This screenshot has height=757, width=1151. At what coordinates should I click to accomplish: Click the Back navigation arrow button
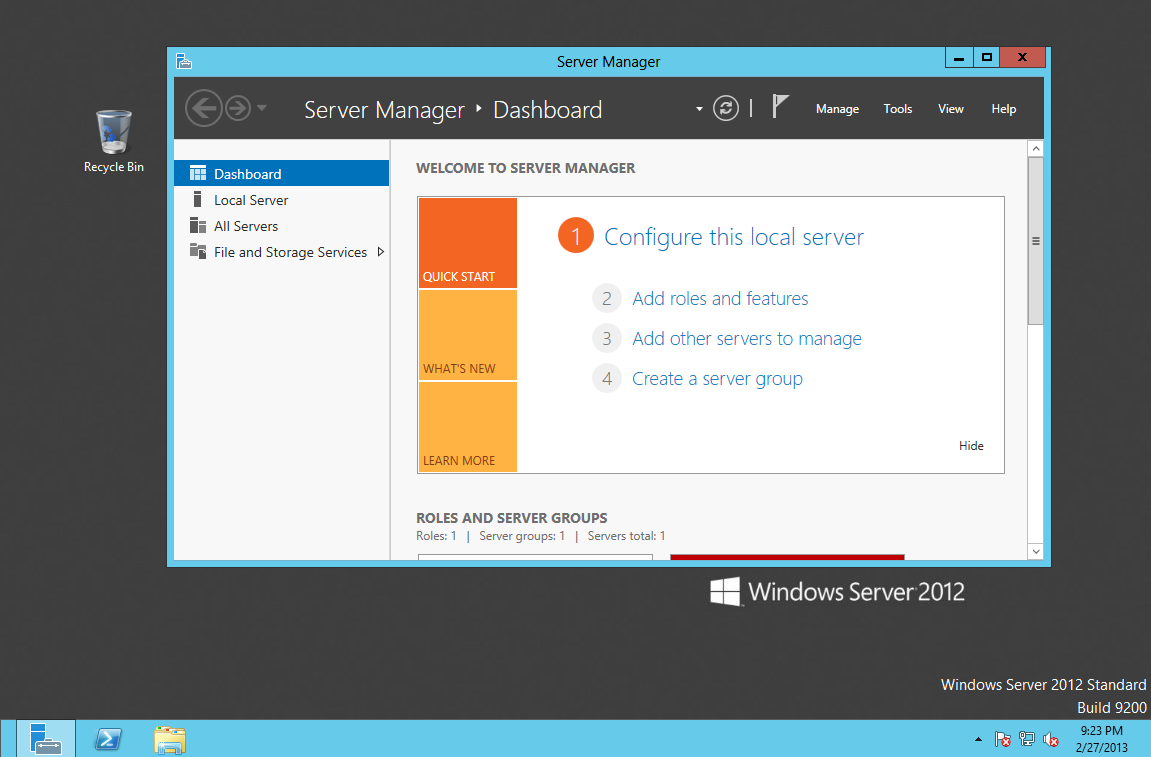(203, 109)
